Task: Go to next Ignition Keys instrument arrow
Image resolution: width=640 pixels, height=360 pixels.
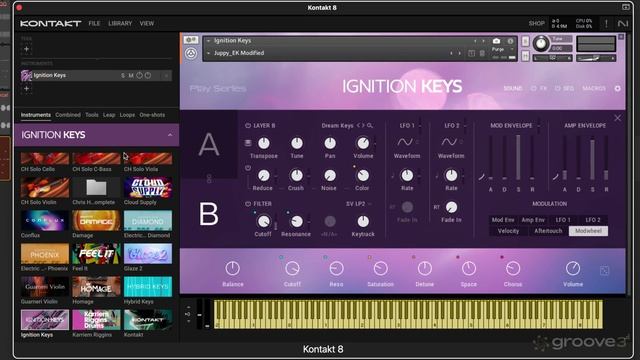Action: [x=484, y=41]
